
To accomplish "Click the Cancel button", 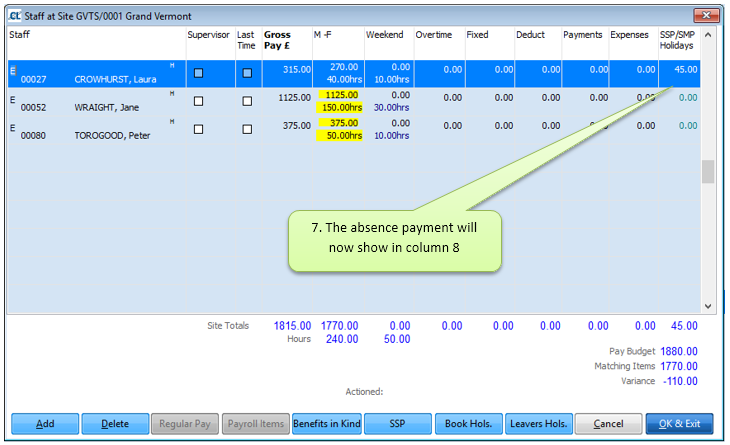I will (608, 424).
